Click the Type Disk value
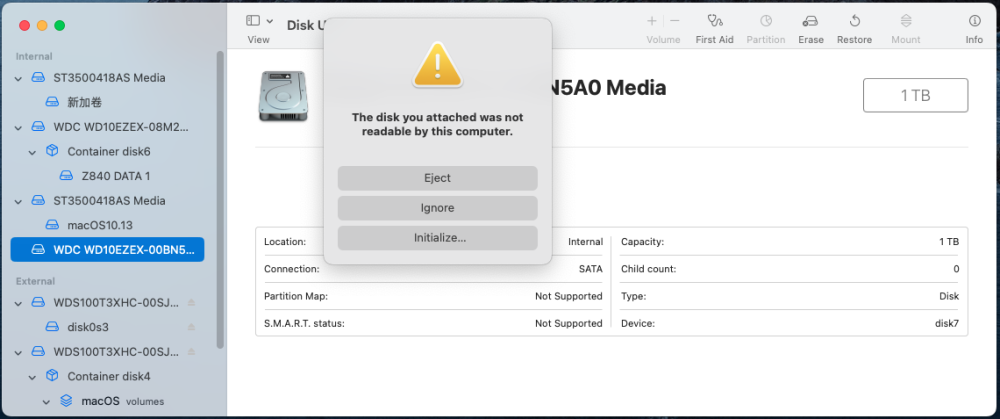Viewport: 1000px width, 419px height. [x=949, y=296]
